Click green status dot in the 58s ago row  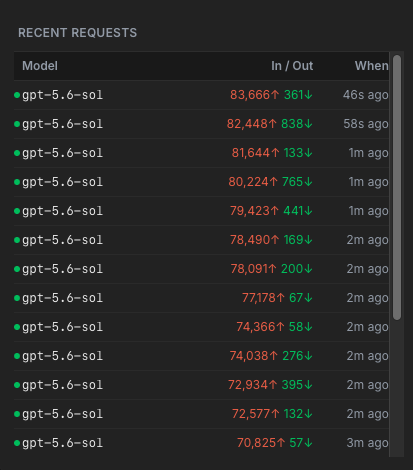click(x=17, y=124)
